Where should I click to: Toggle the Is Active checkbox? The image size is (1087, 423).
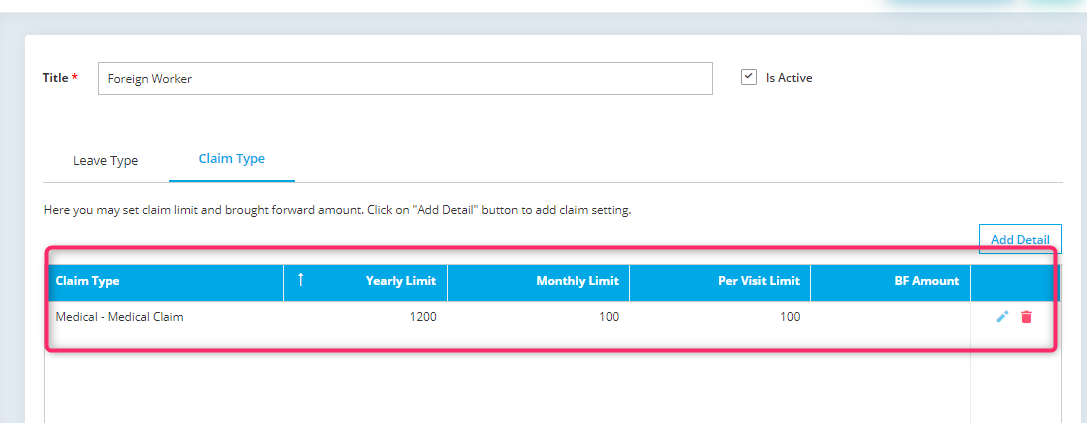[x=748, y=77]
